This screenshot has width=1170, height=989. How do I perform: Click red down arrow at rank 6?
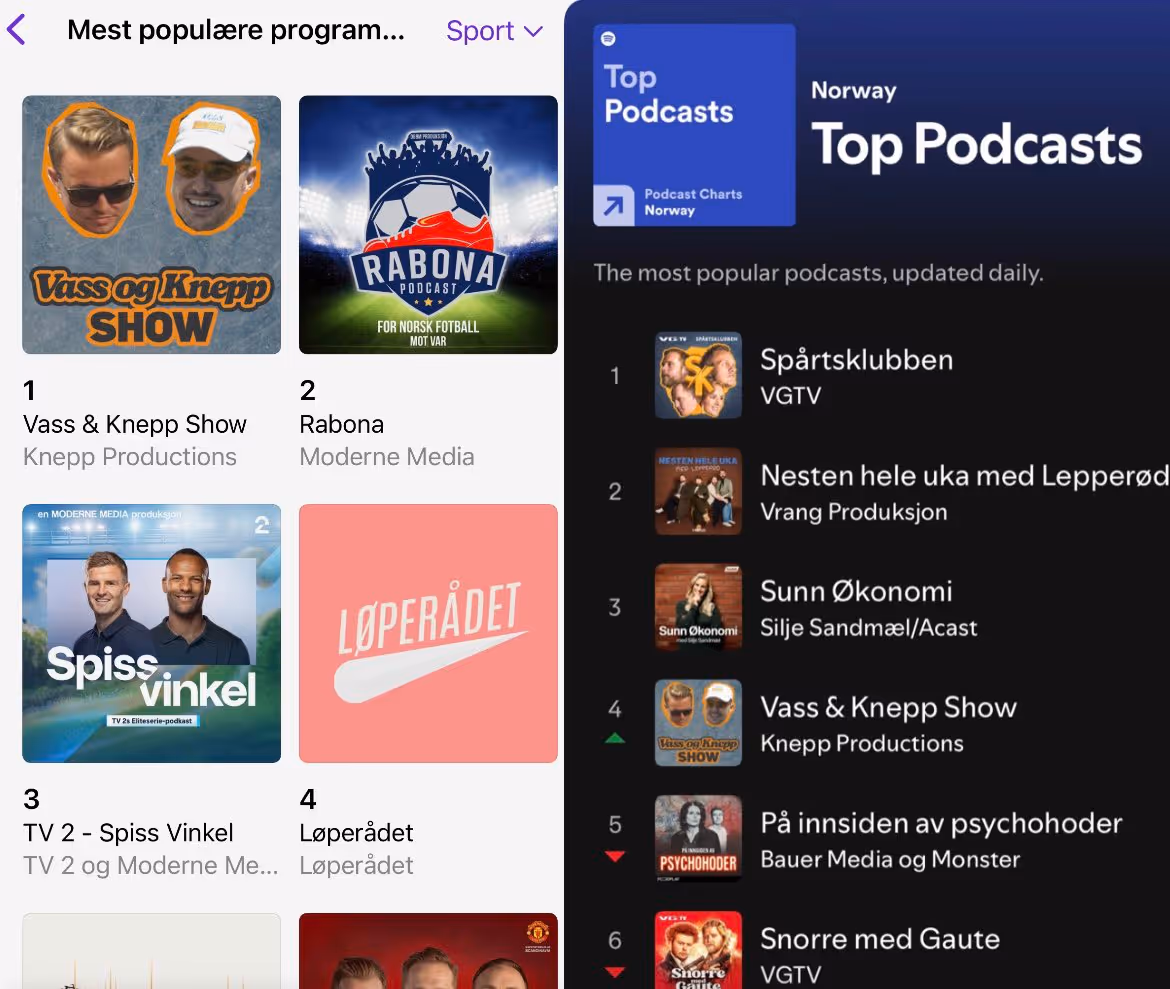point(615,972)
